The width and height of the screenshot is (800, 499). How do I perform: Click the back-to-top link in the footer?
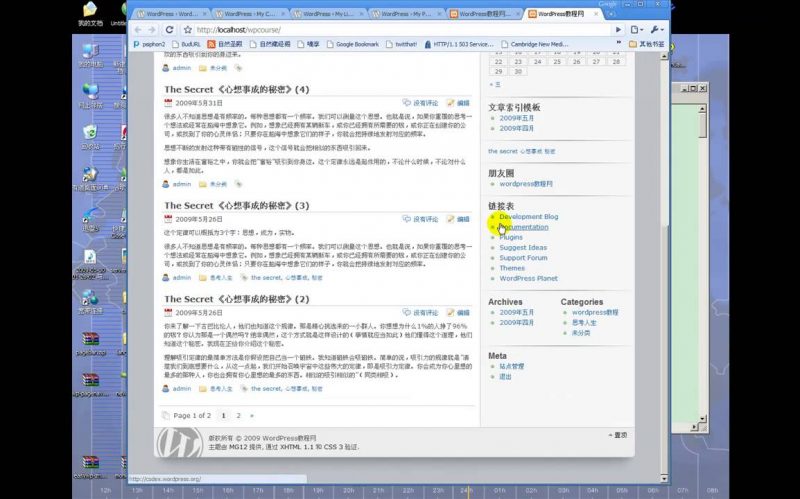(617, 435)
